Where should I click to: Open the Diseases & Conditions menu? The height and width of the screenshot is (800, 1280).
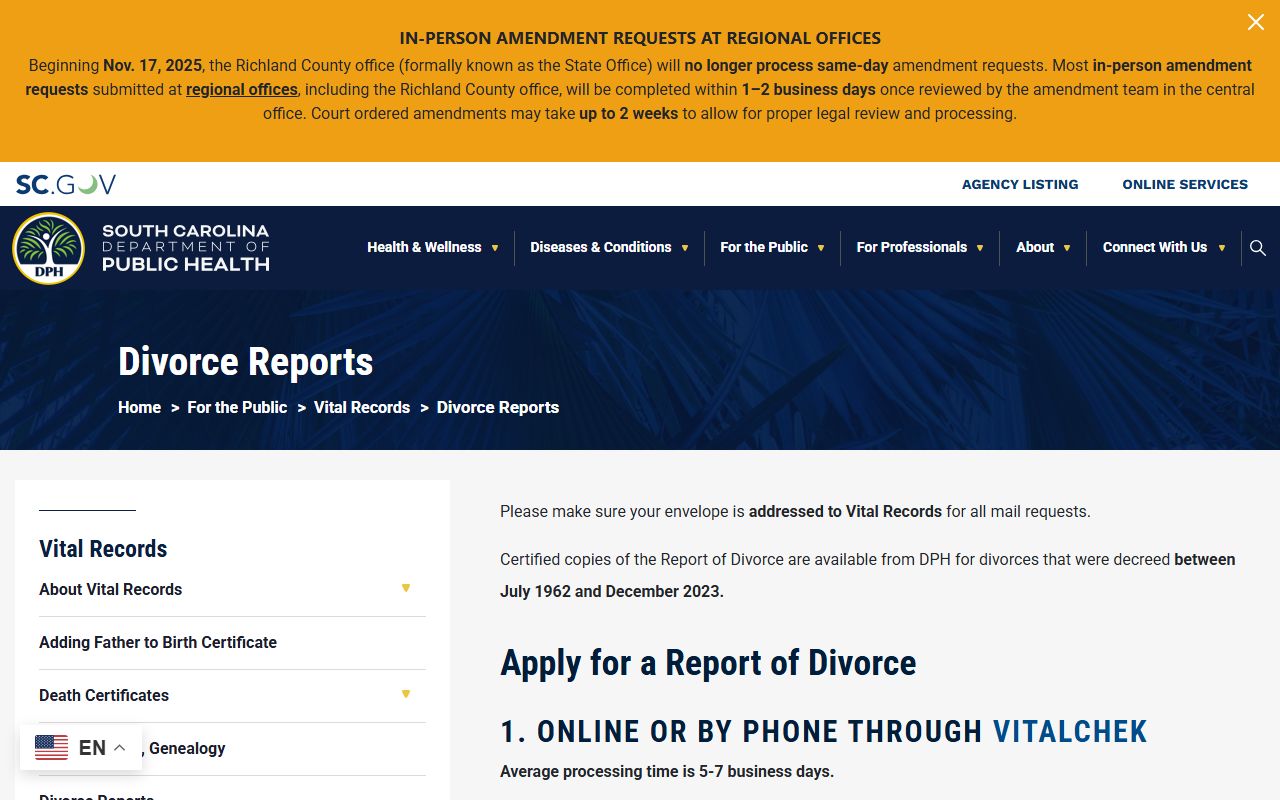pyautogui.click(x=600, y=247)
